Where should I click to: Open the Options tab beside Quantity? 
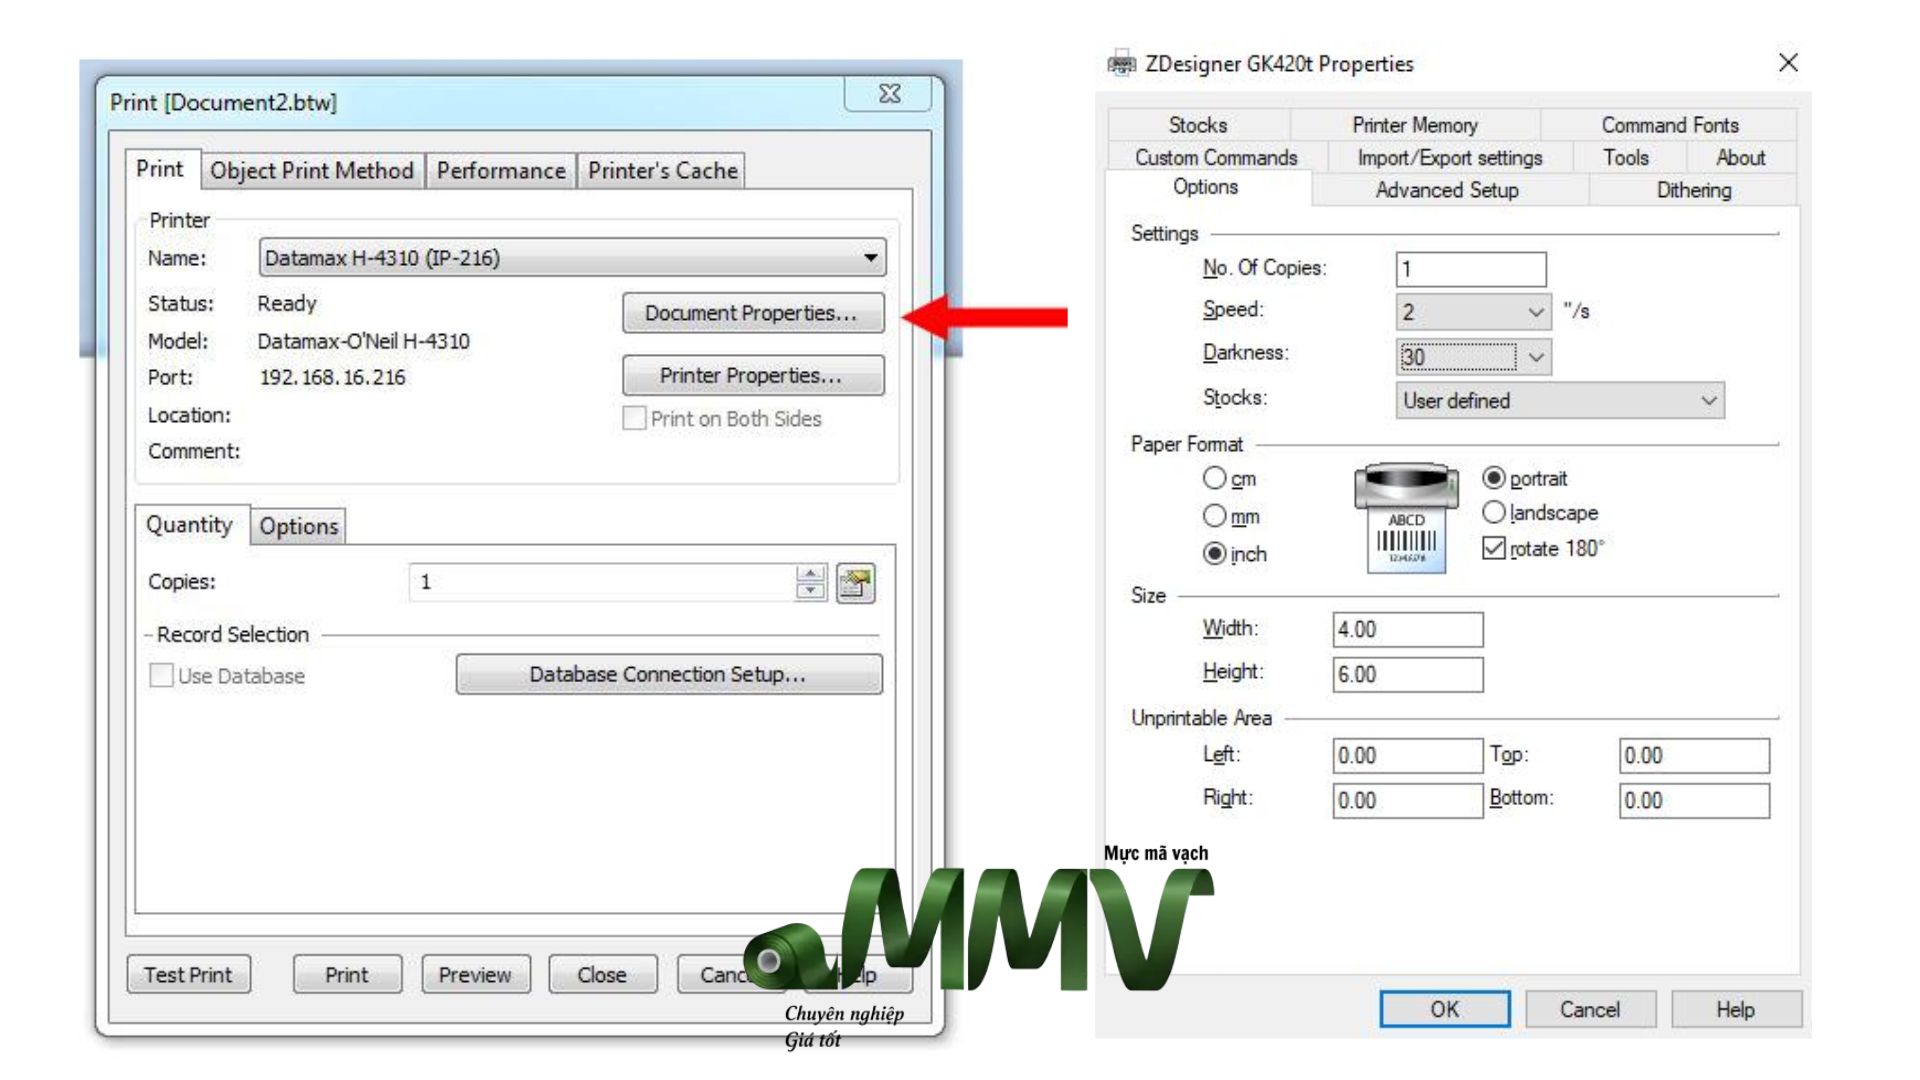coord(298,526)
